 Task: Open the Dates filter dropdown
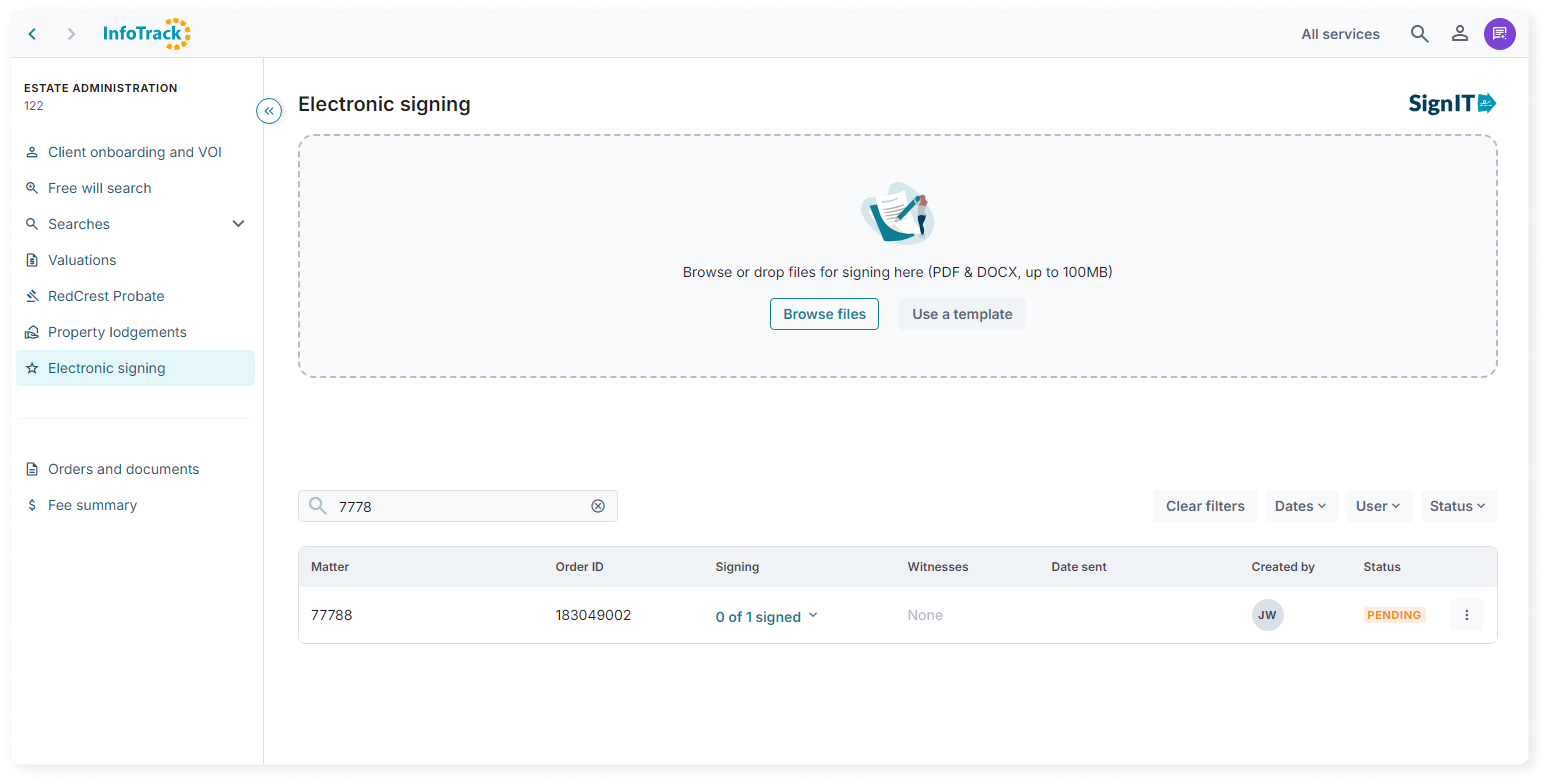pos(1300,506)
